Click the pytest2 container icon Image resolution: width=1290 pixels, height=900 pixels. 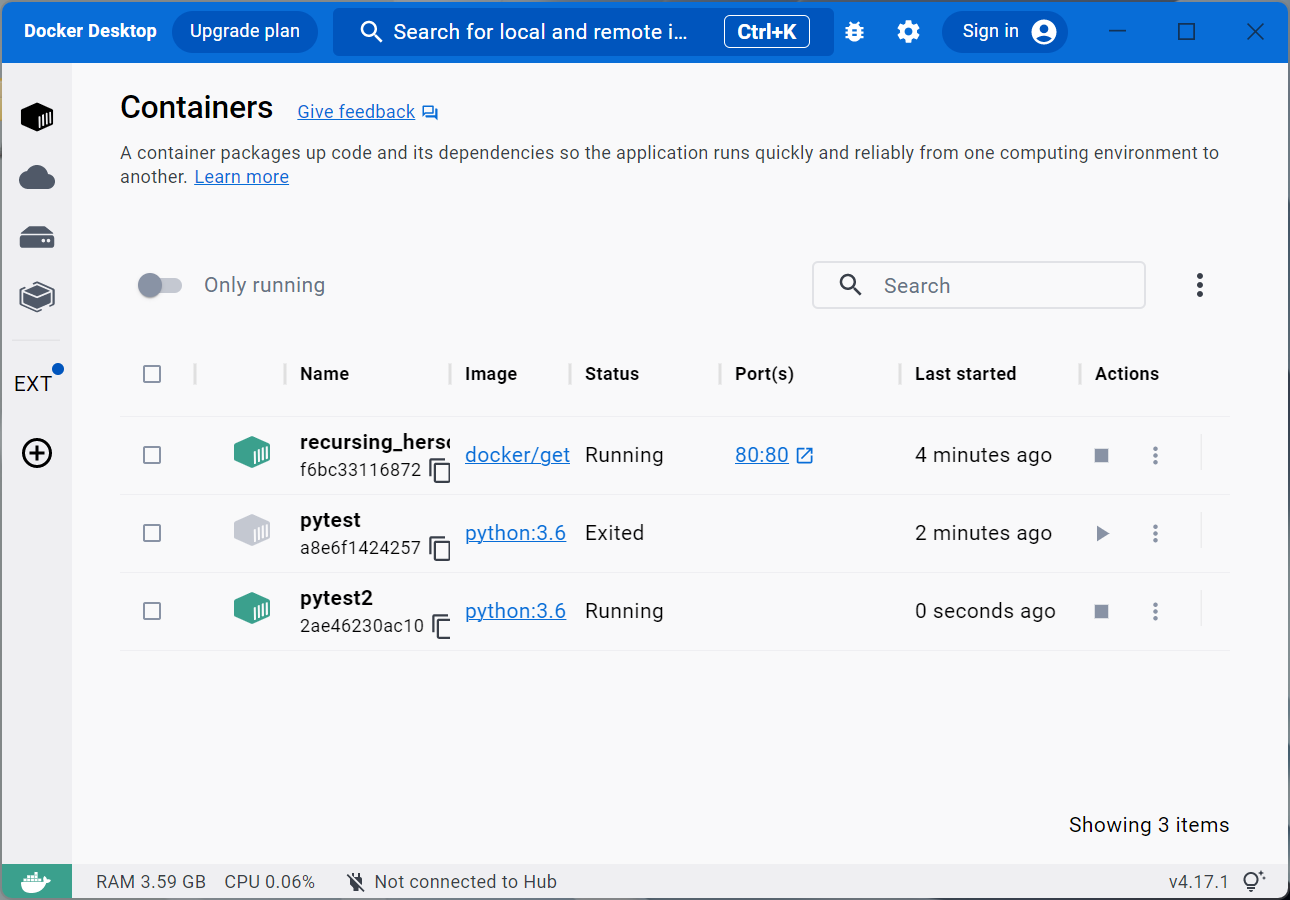[252, 608]
